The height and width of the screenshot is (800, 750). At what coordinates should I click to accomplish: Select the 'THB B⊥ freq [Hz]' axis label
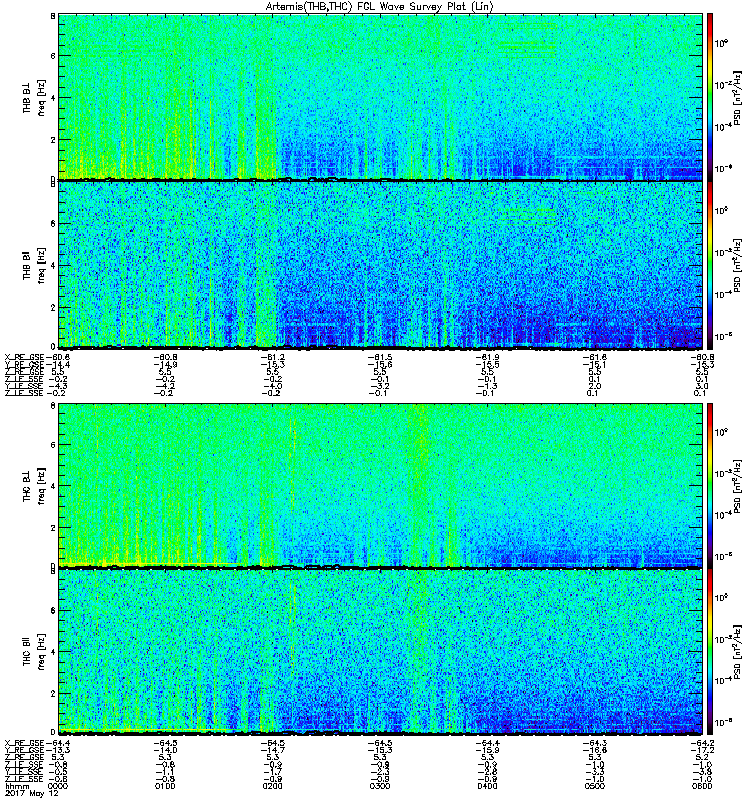34,97
